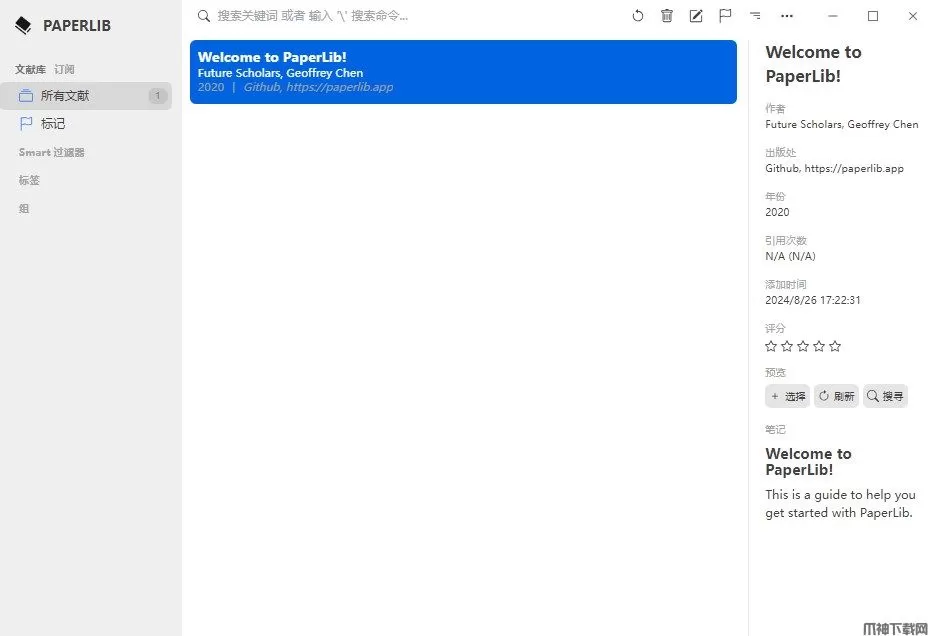
Task: Switch to the 订阅 feeds tab
Action: click(x=64, y=69)
